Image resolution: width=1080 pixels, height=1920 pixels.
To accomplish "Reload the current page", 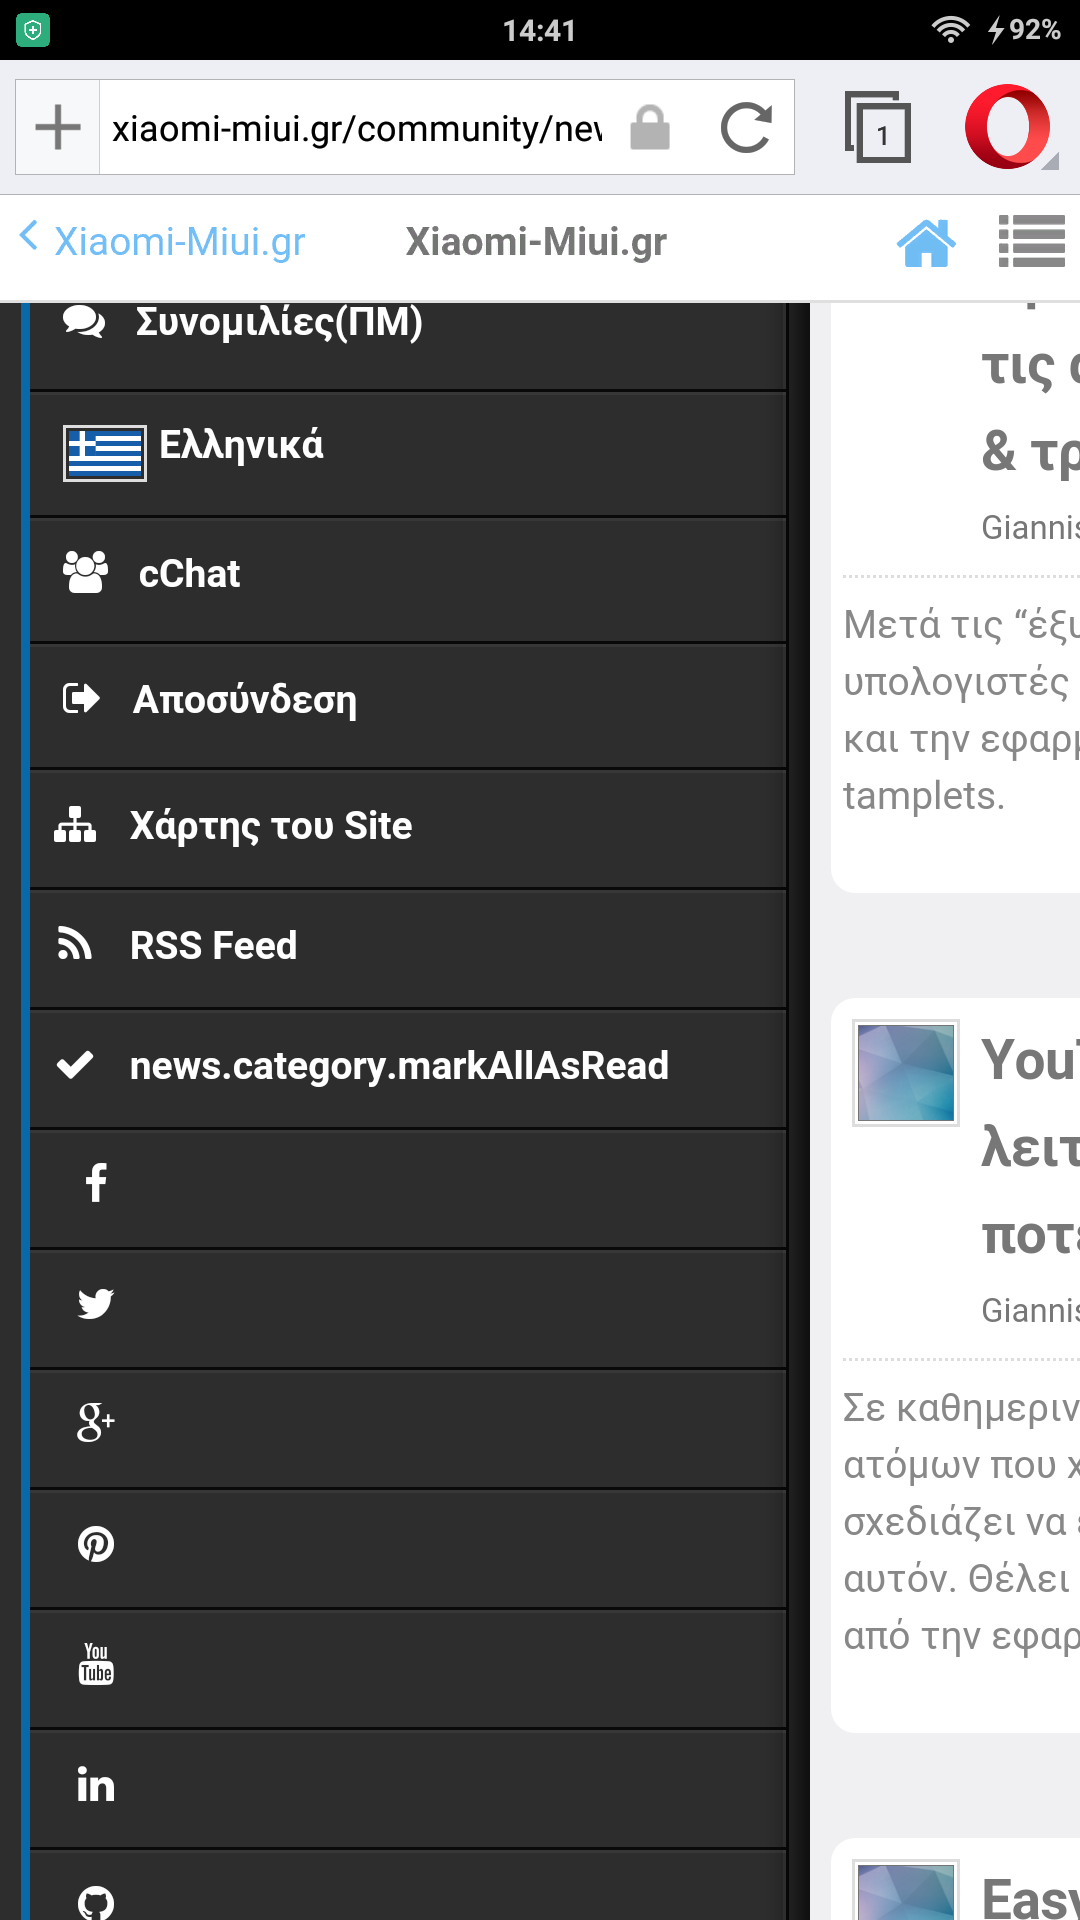I will (x=746, y=128).
